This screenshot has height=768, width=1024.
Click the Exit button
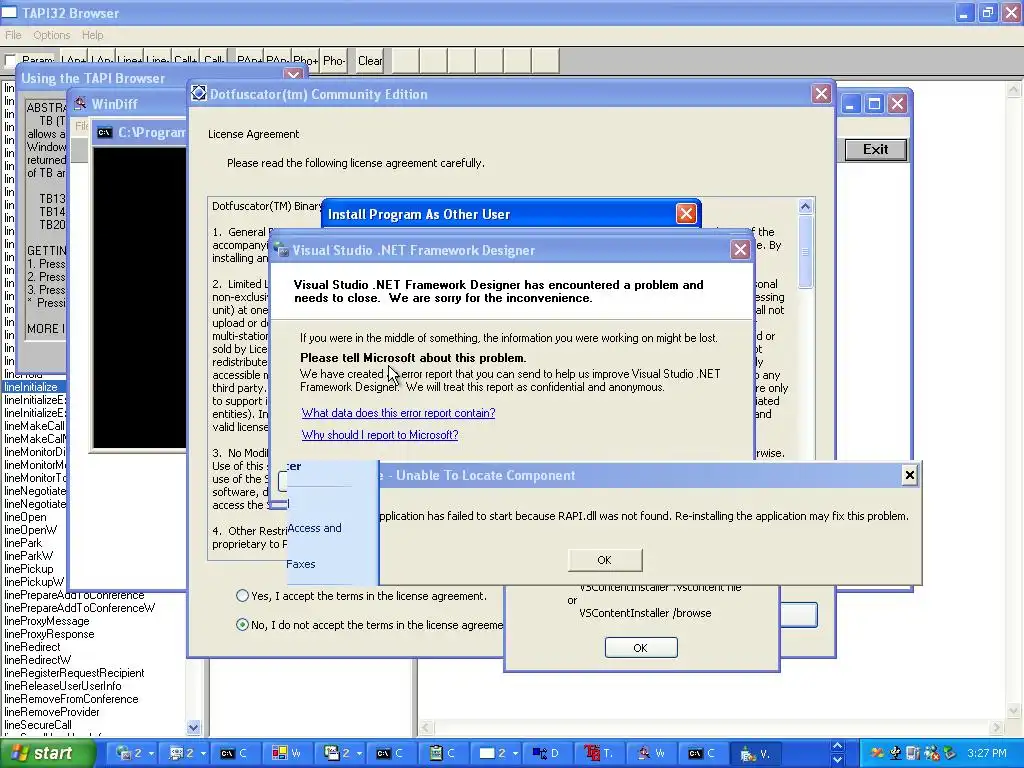[x=875, y=150]
